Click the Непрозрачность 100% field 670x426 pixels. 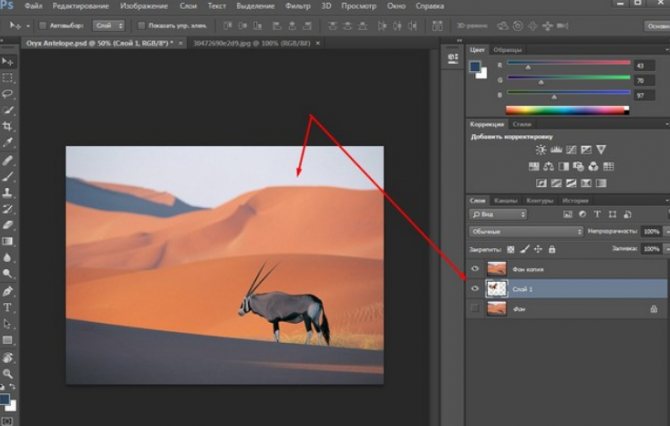[651, 232]
